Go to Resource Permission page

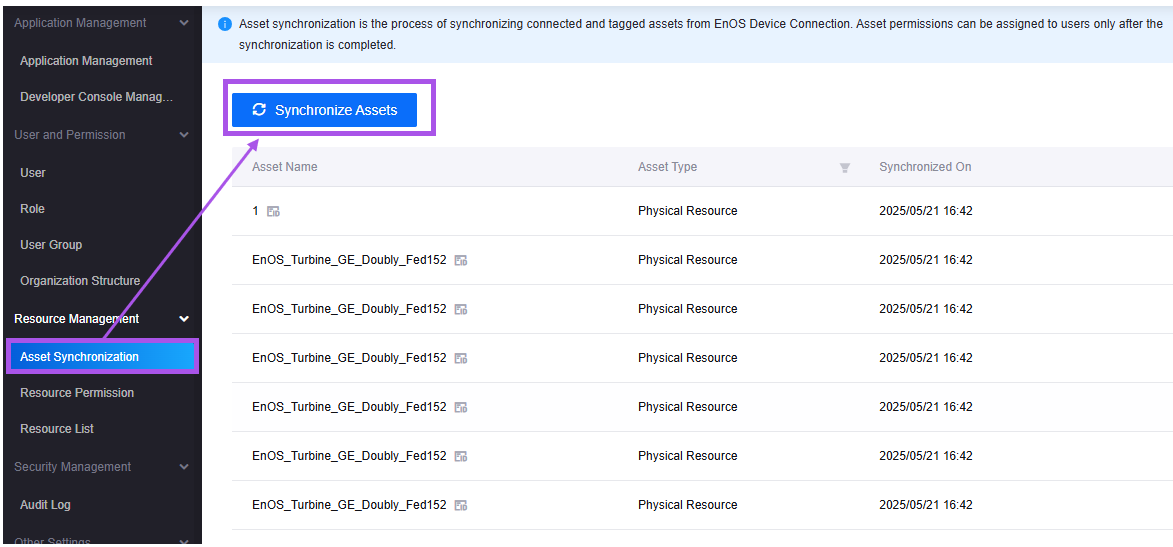click(77, 393)
